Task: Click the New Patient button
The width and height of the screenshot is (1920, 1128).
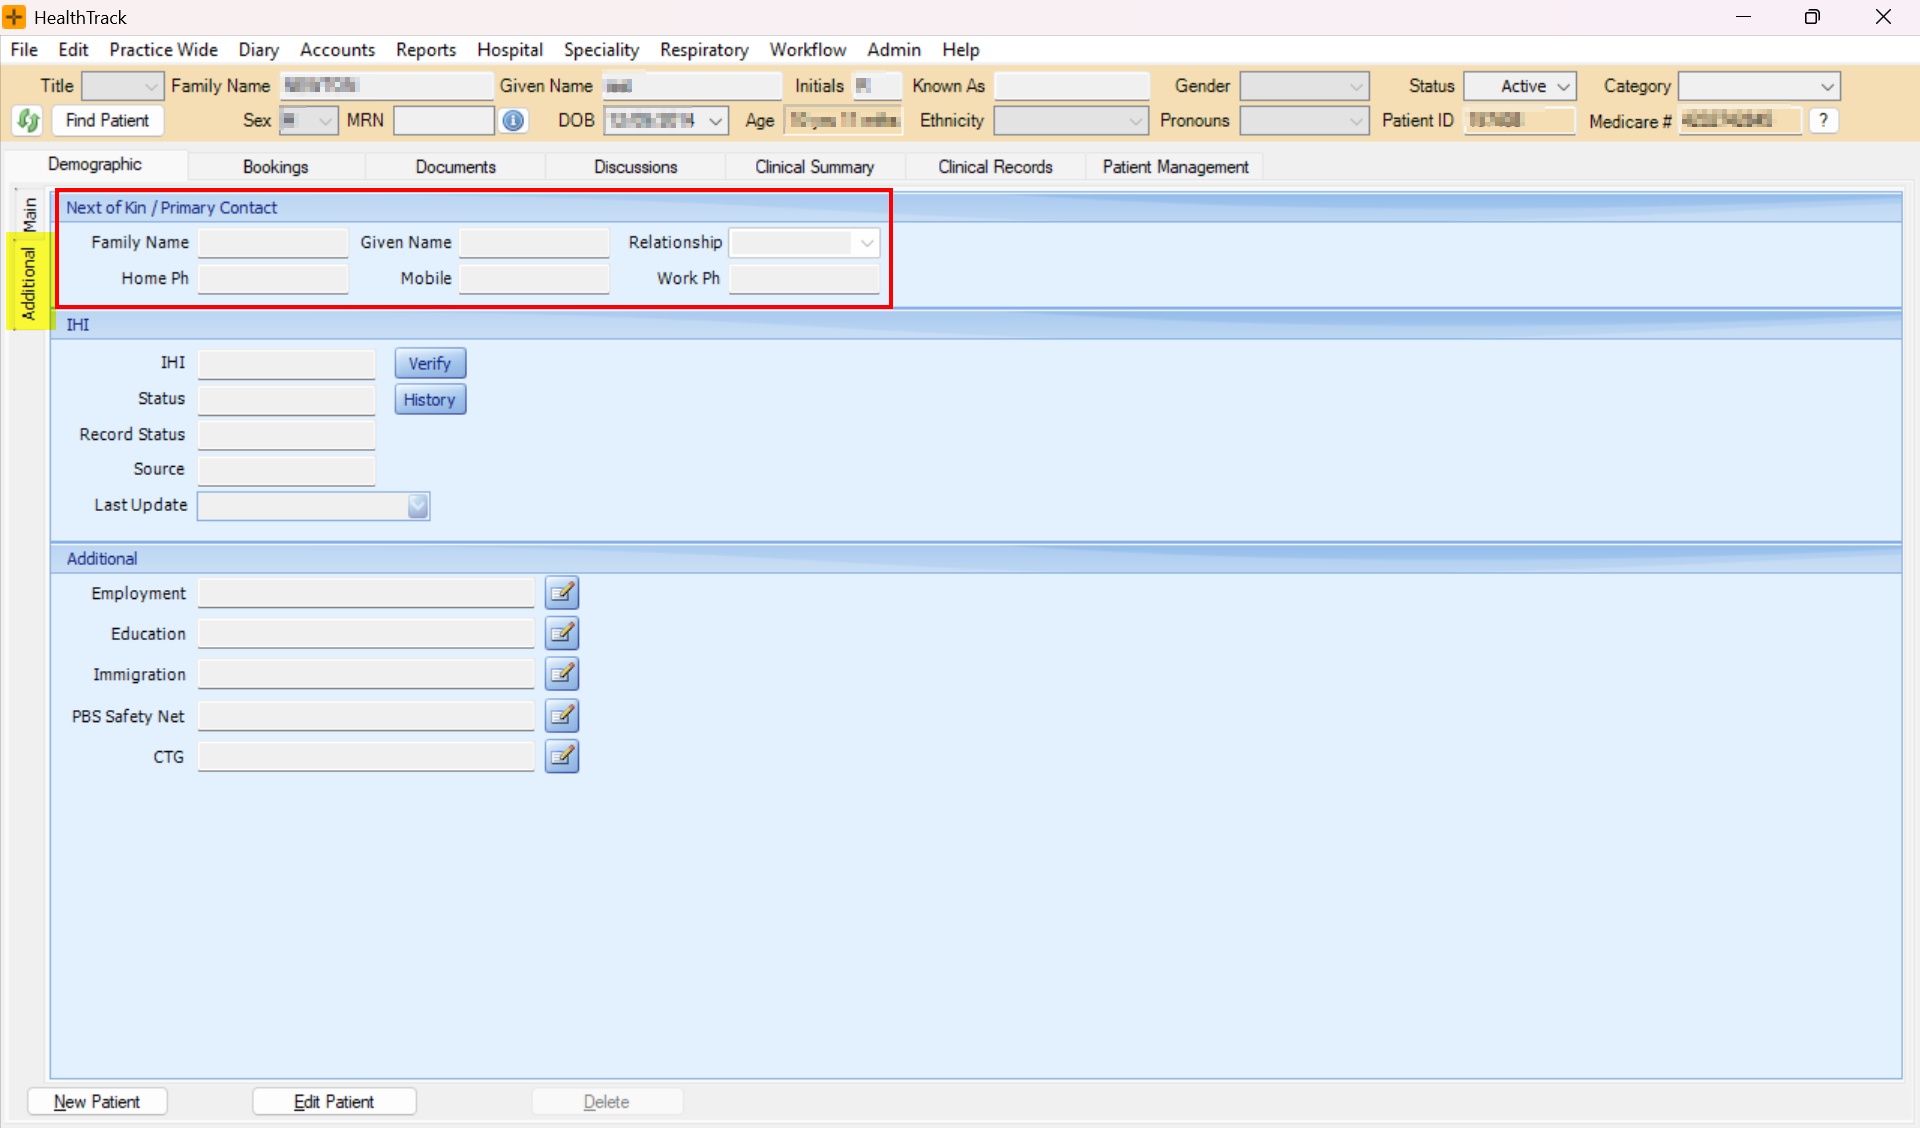Action: coord(96,1102)
